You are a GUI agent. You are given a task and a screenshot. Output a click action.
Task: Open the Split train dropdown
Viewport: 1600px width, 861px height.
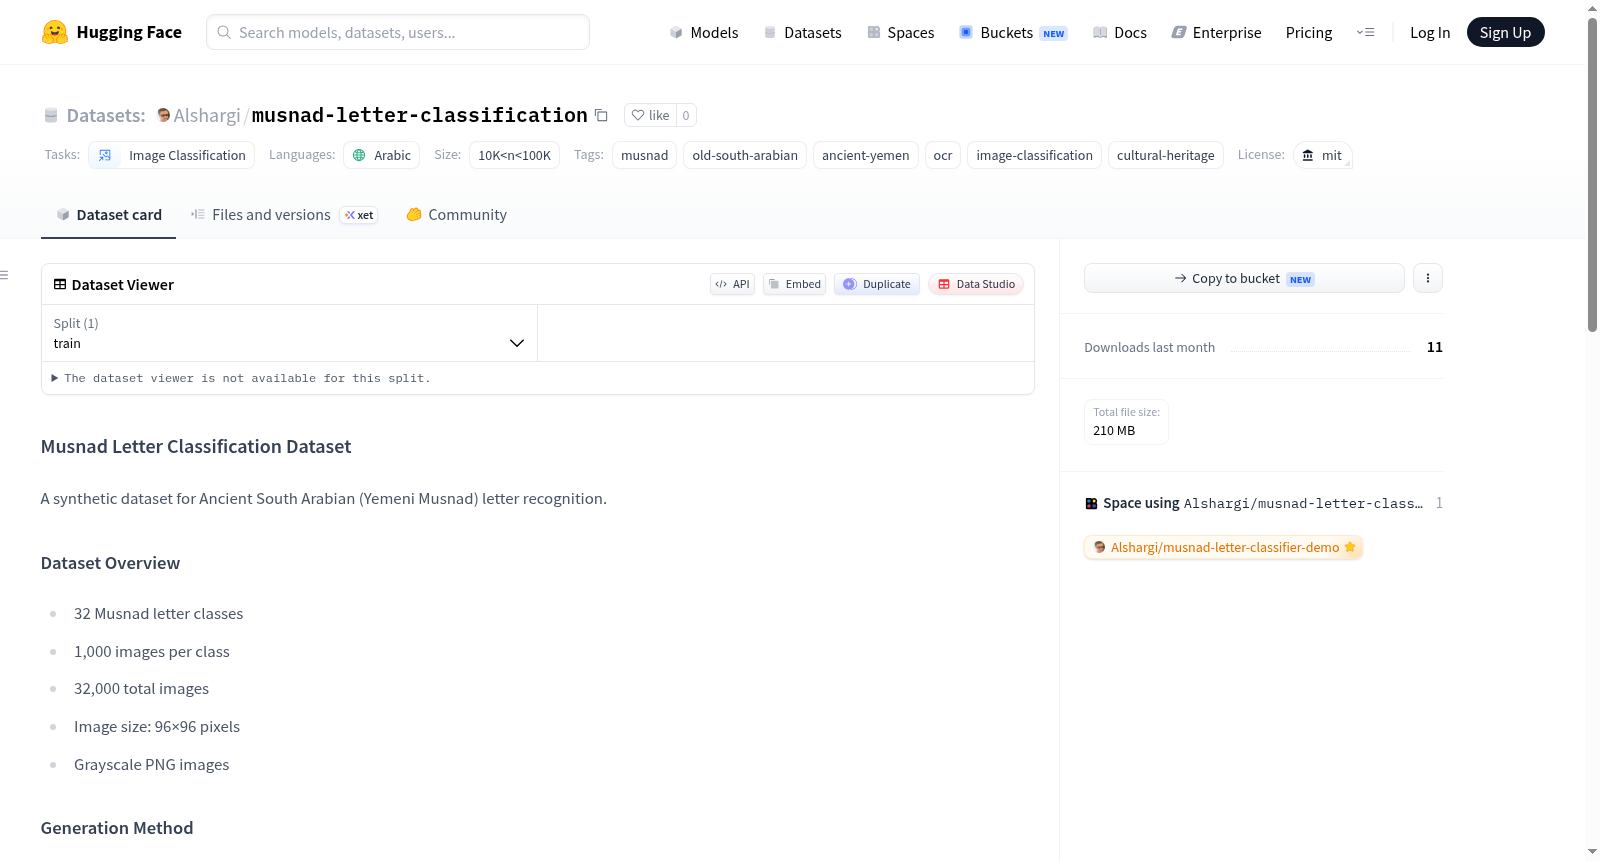(x=289, y=333)
